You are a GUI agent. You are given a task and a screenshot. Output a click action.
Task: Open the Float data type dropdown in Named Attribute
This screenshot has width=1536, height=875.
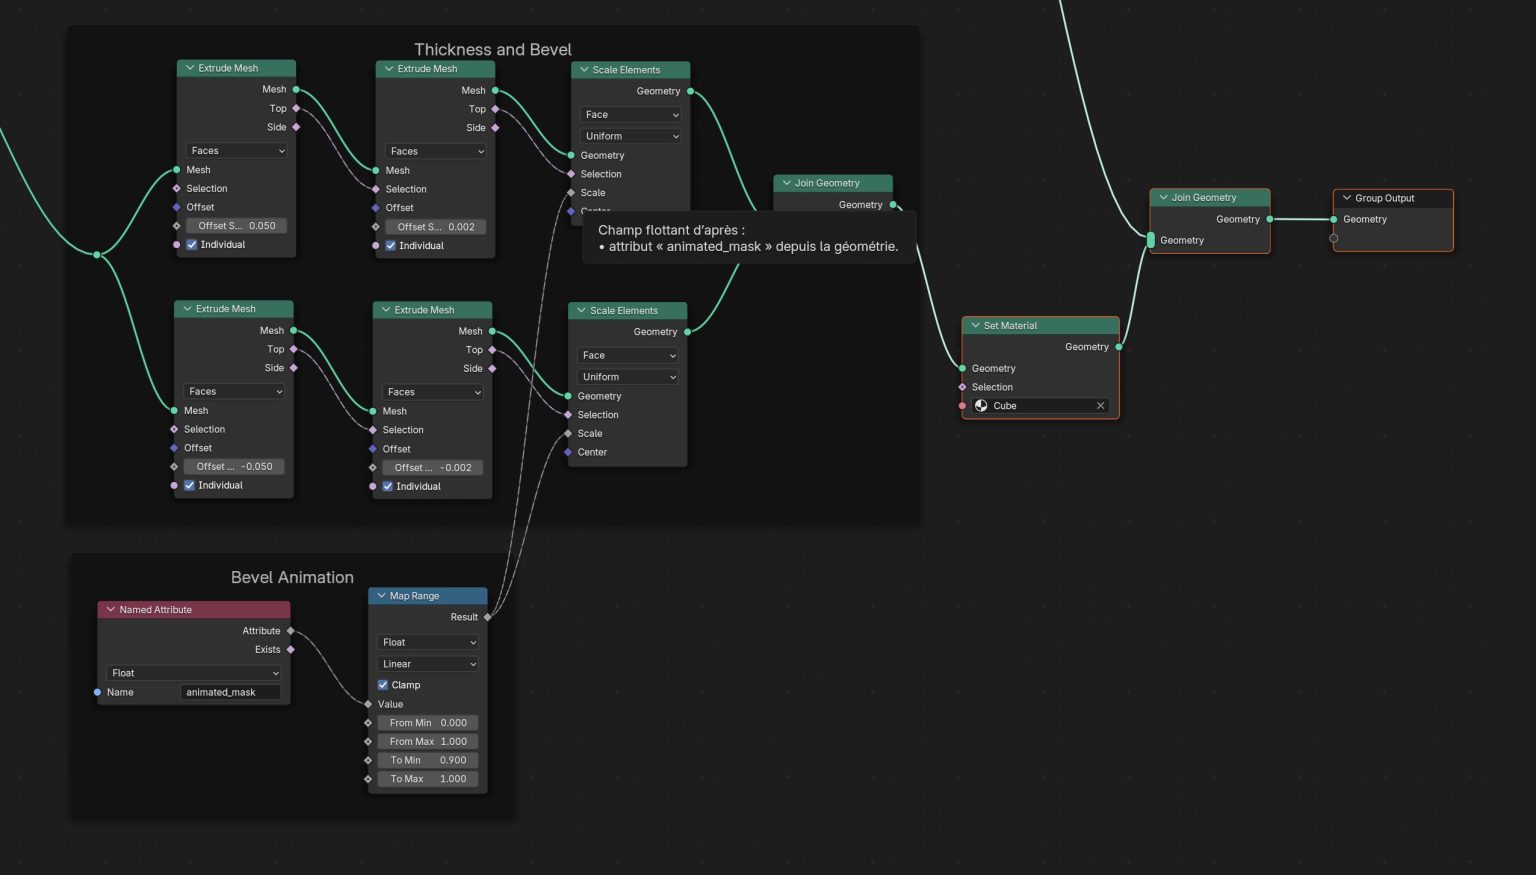[x=194, y=673]
